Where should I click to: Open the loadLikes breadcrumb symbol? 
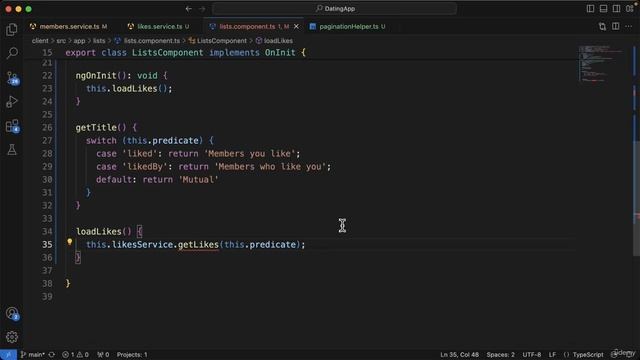coord(274,41)
